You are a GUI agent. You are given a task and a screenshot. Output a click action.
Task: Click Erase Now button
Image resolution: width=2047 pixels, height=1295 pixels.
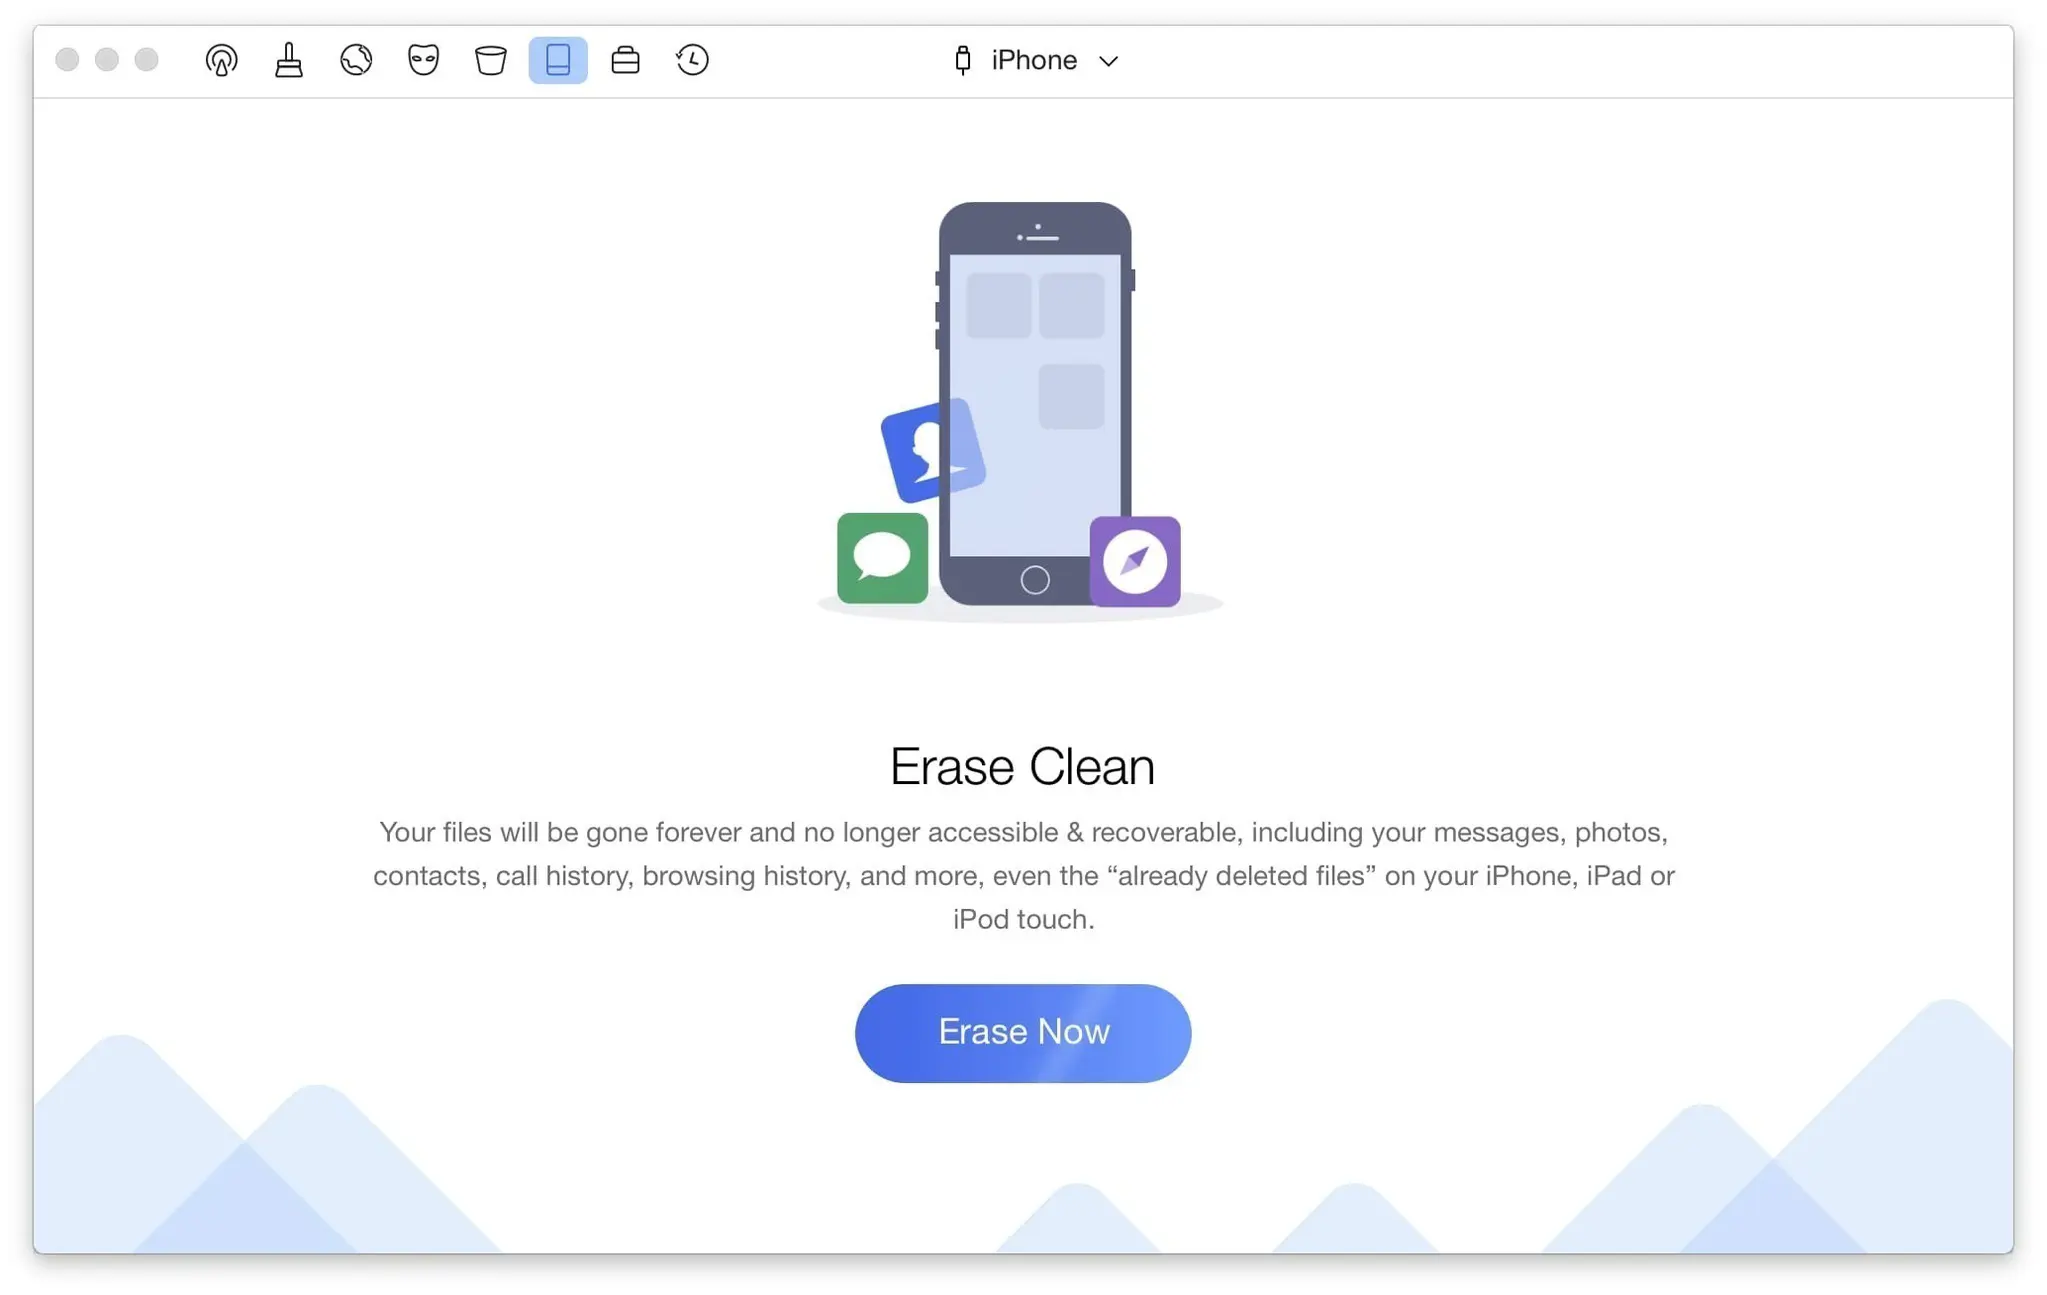(1024, 1032)
